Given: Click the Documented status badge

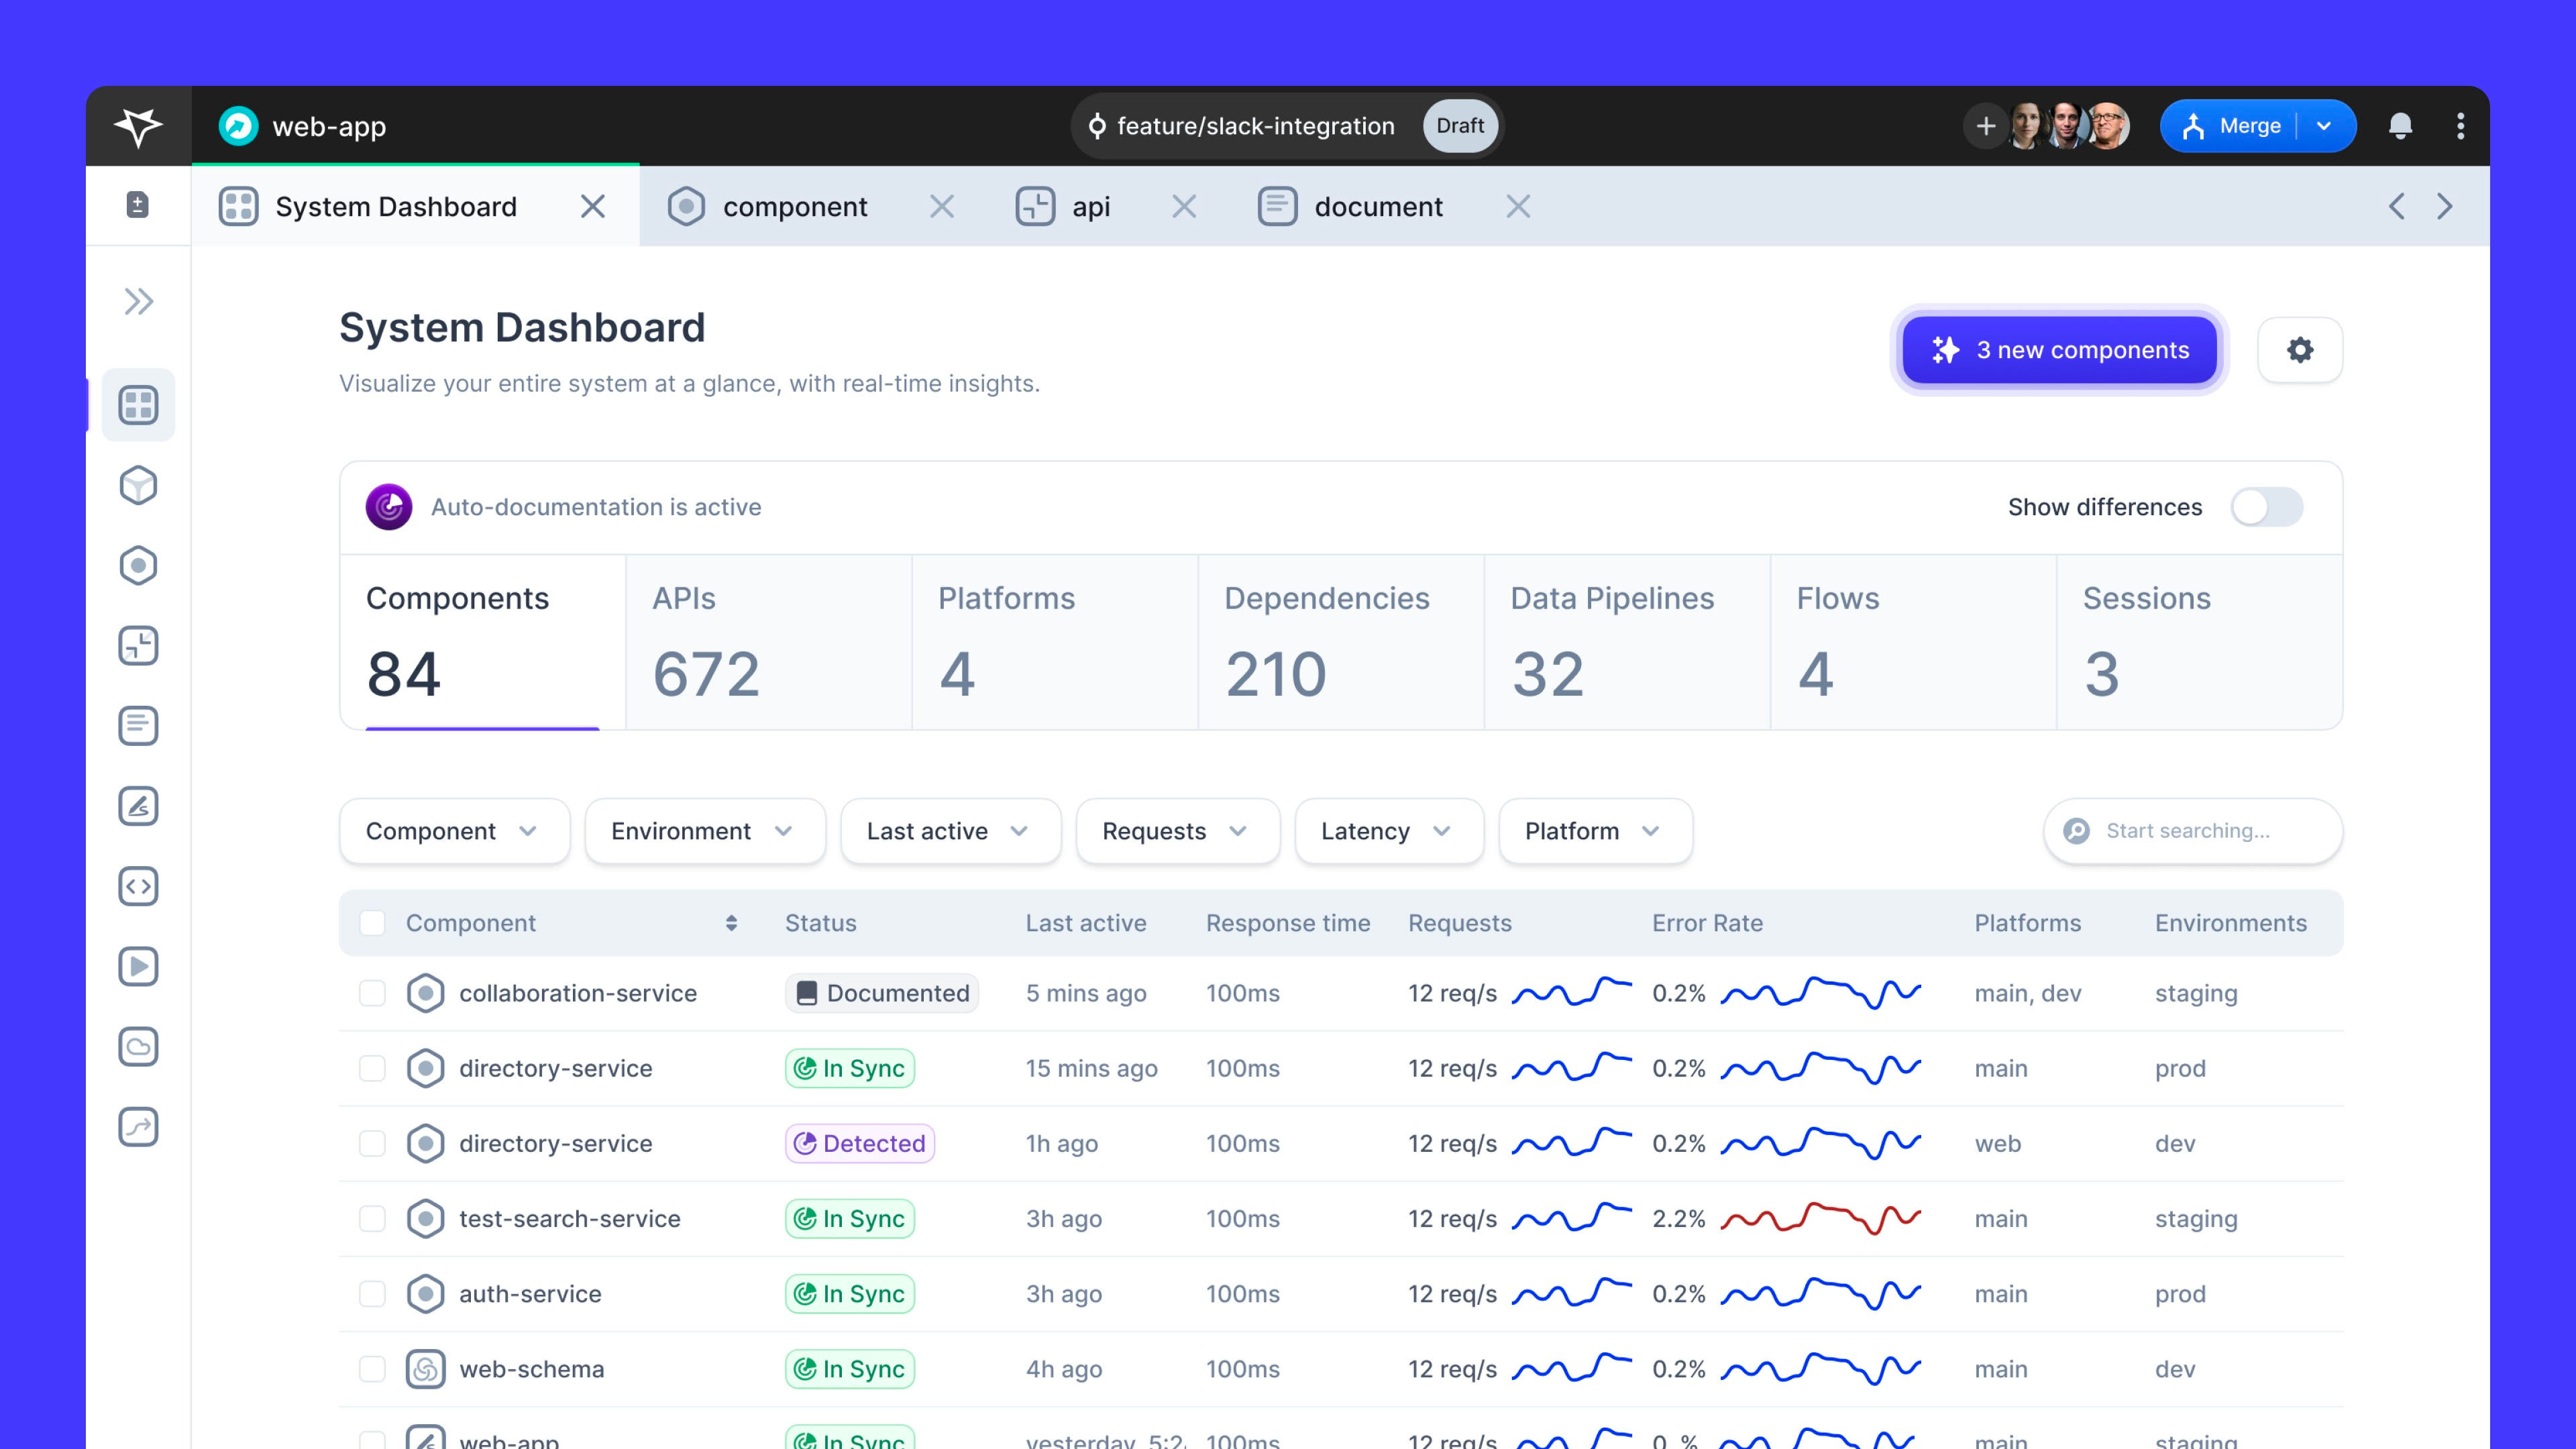Looking at the screenshot, I should [x=881, y=993].
